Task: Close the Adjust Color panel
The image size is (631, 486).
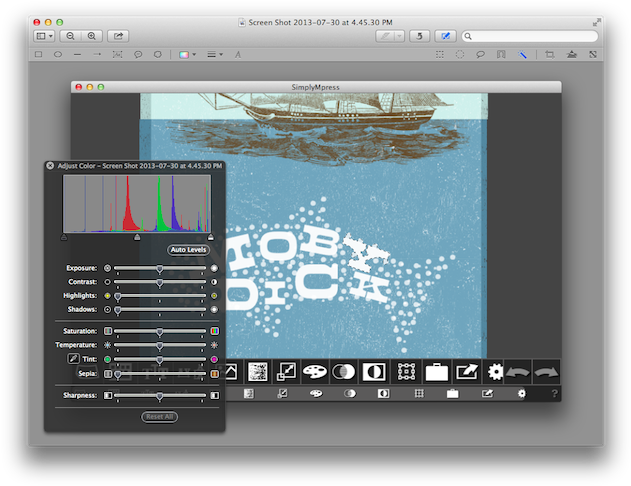Action: pos(50,165)
